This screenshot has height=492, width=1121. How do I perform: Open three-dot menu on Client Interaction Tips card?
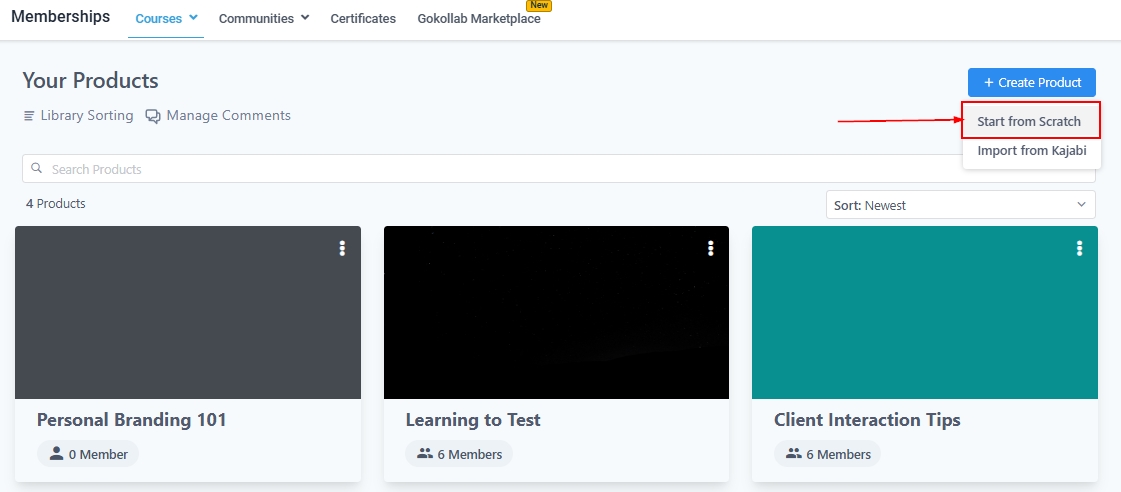[x=1079, y=248]
